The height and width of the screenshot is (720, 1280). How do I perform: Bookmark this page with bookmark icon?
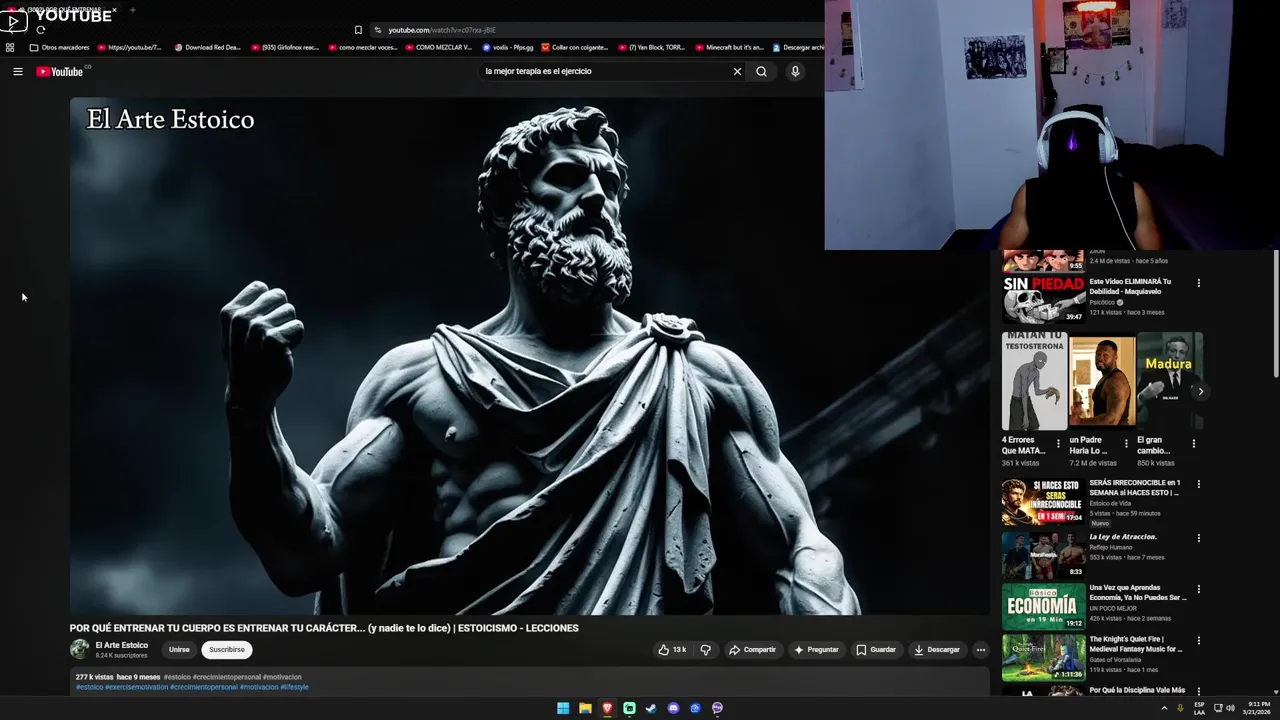pyautogui.click(x=358, y=30)
